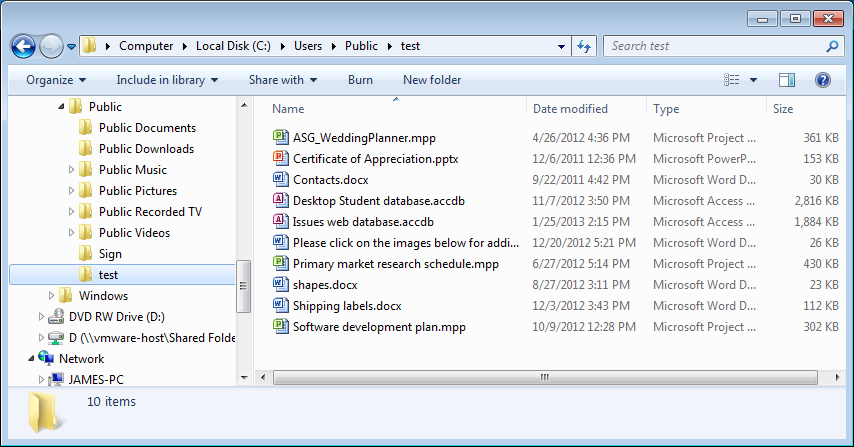Collapse the Network tree node

31,359
